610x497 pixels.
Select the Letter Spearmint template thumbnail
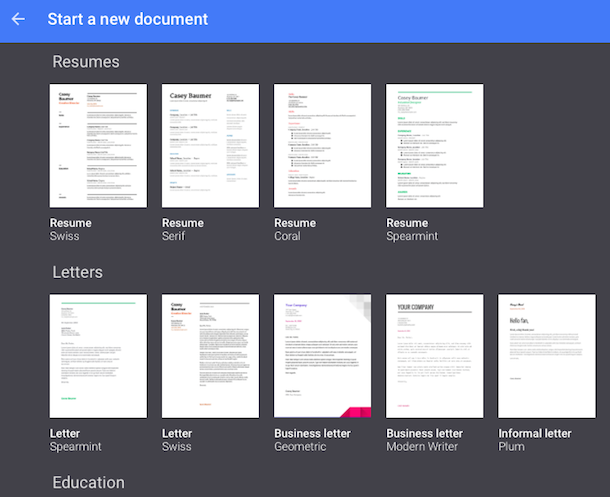[x=98, y=355]
